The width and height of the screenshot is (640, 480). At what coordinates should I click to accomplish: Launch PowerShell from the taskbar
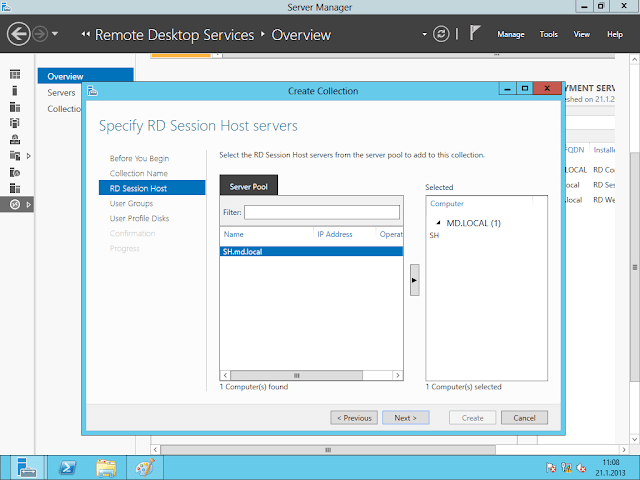click(x=66, y=466)
